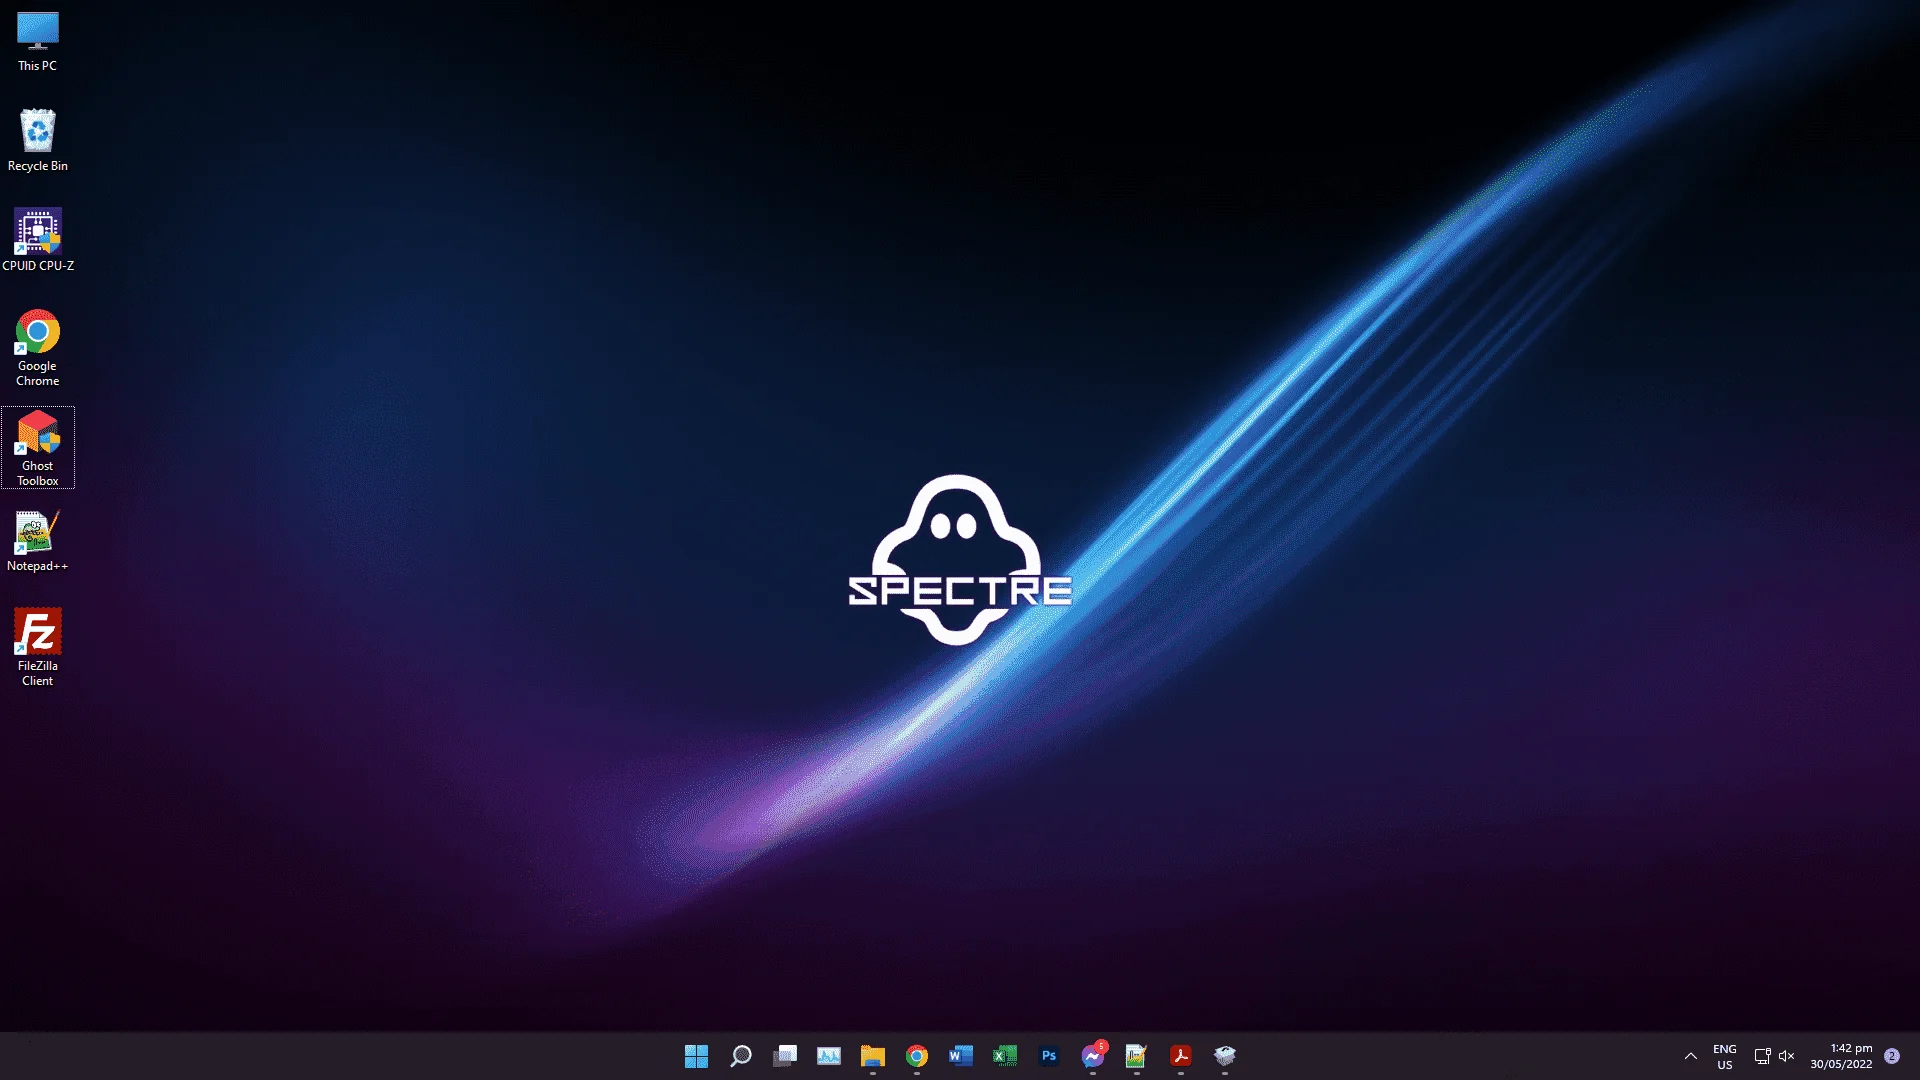Switch to Adobe Acrobat on the taskbar
The image size is (1920, 1080).
tap(1181, 1056)
